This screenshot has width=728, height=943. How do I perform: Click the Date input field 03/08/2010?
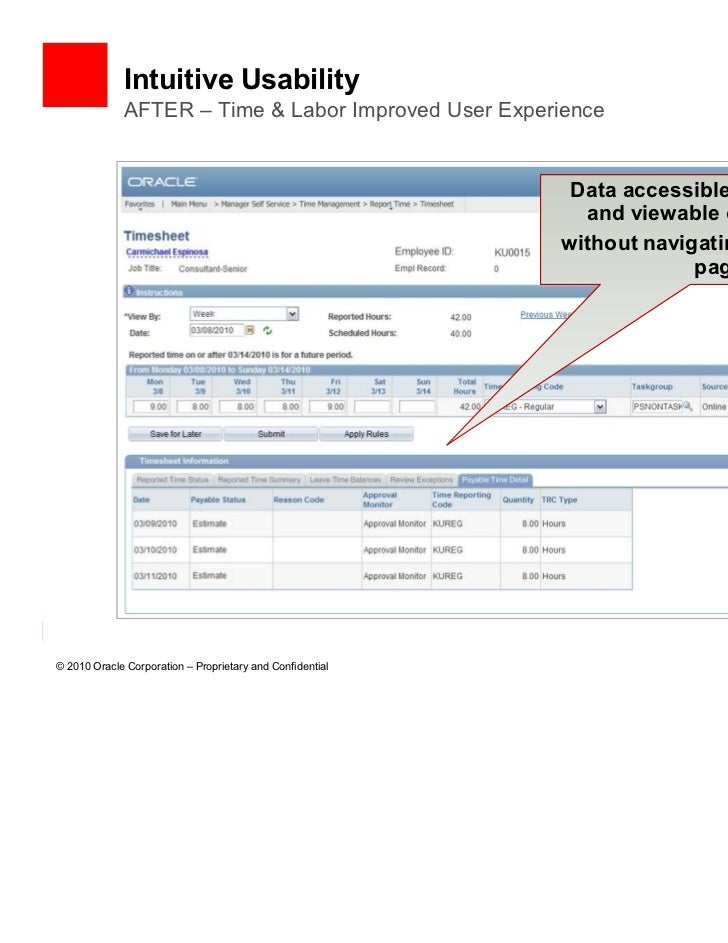(216, 330)
